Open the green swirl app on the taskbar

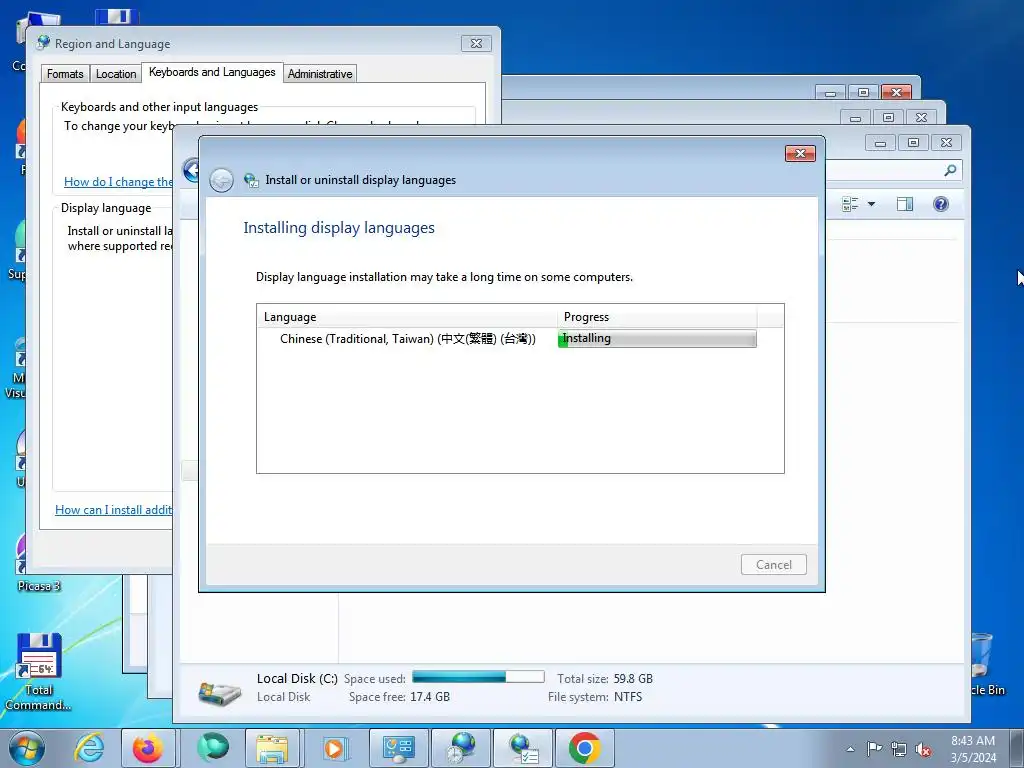tap(213, 748)
